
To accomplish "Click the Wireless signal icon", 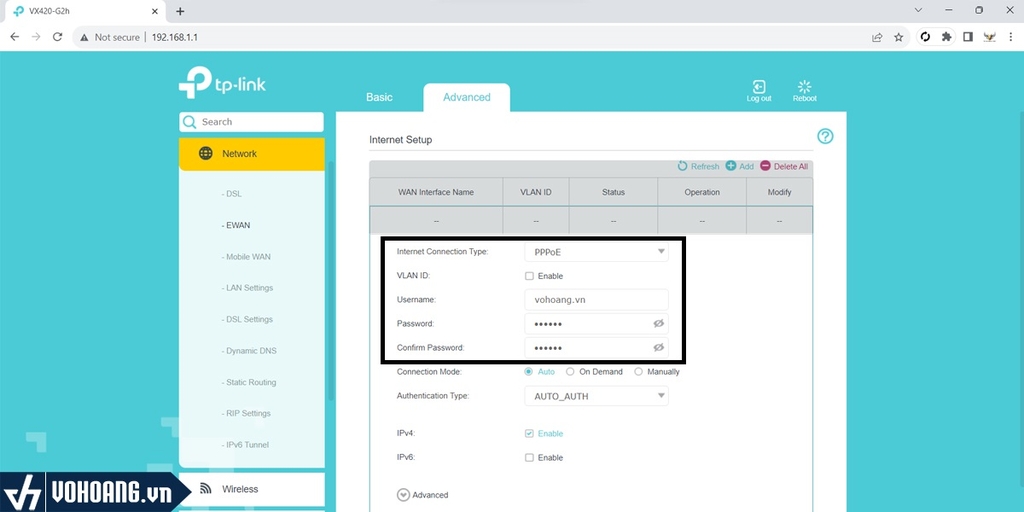I will [205, 488].
